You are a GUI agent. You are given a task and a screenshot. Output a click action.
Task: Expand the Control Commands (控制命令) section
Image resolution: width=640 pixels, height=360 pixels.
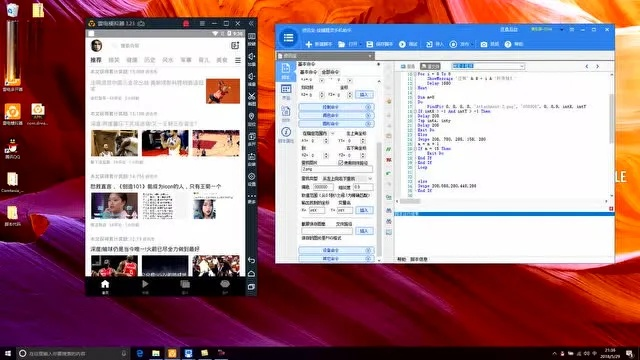(336, 107)
